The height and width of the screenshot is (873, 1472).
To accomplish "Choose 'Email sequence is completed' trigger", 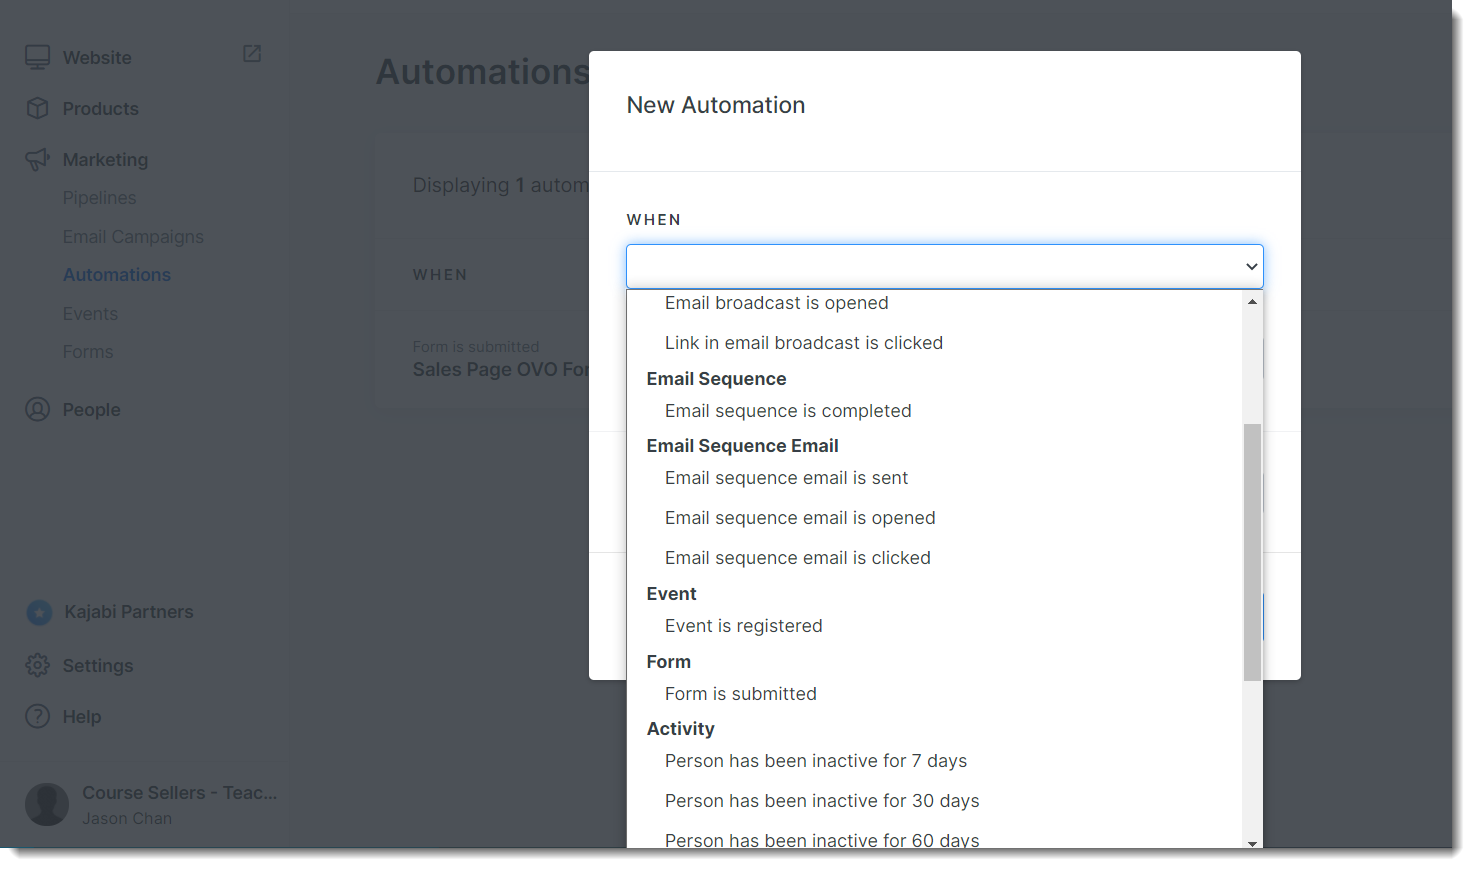I will 788,411.
